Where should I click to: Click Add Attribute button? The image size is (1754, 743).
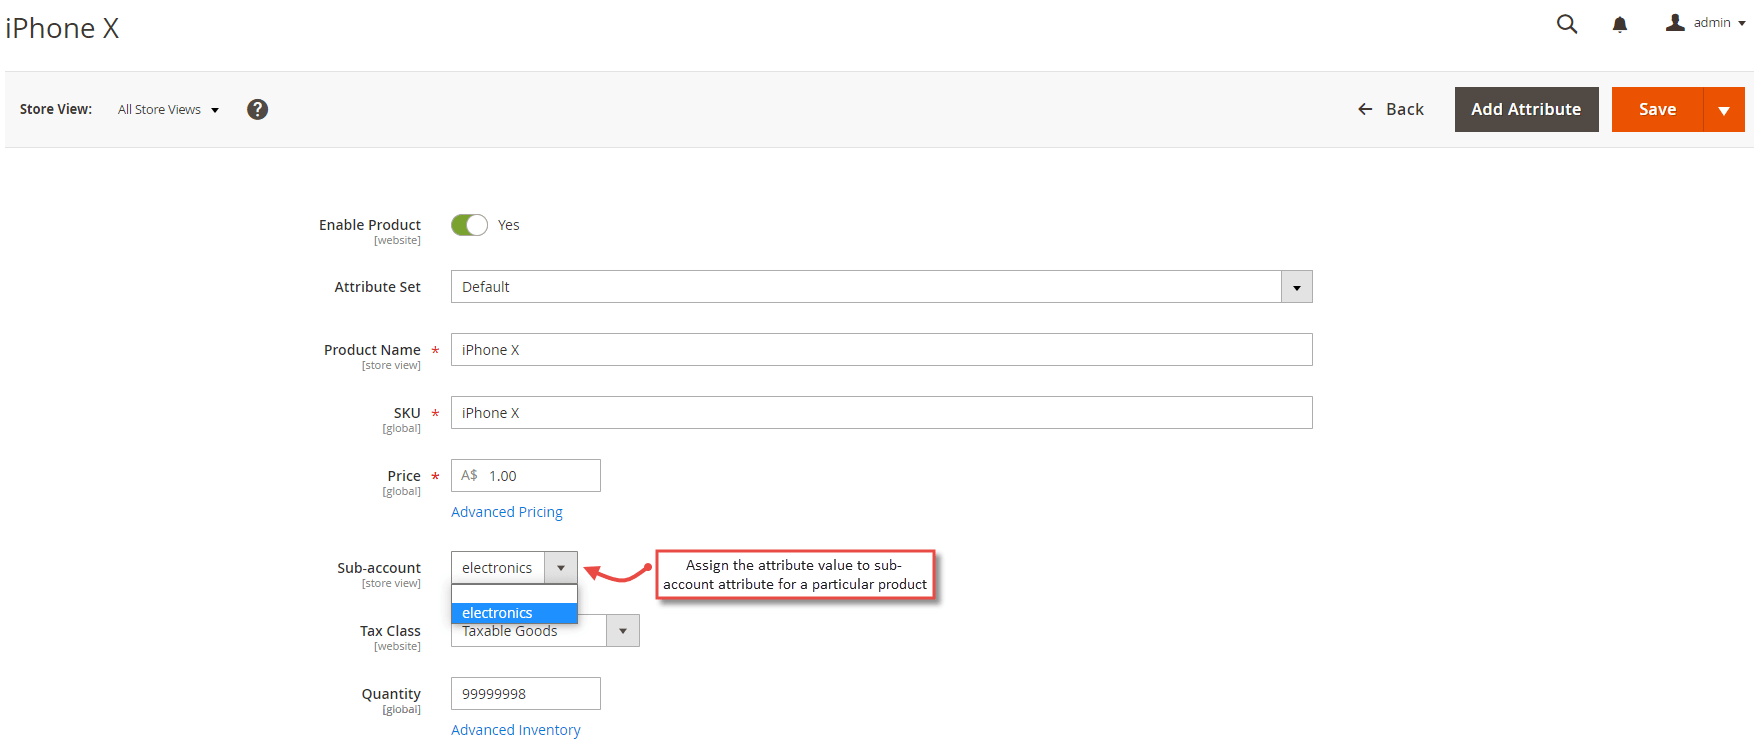[1526, 109]
